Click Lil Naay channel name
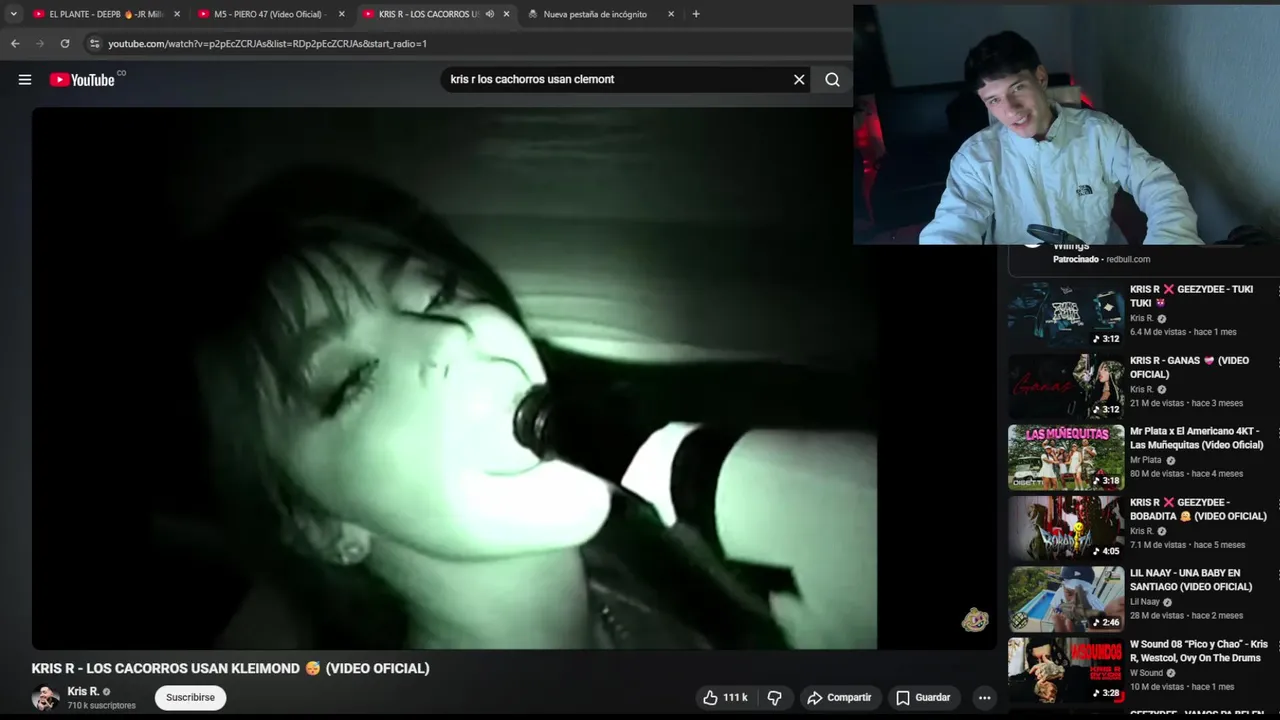The width and height of the screenshot is (1280, 720). click(x=1145, y=602)
